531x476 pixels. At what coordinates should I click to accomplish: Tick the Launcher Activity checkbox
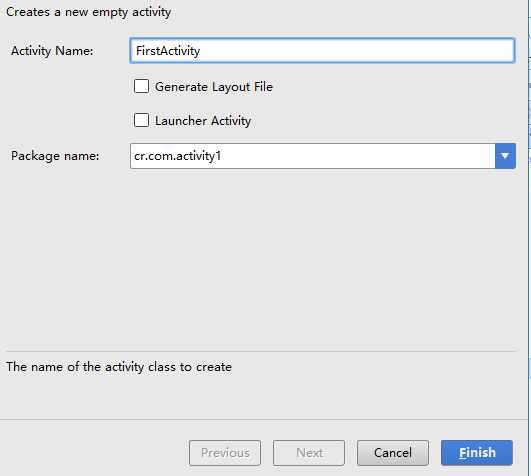tap(141, 120)
